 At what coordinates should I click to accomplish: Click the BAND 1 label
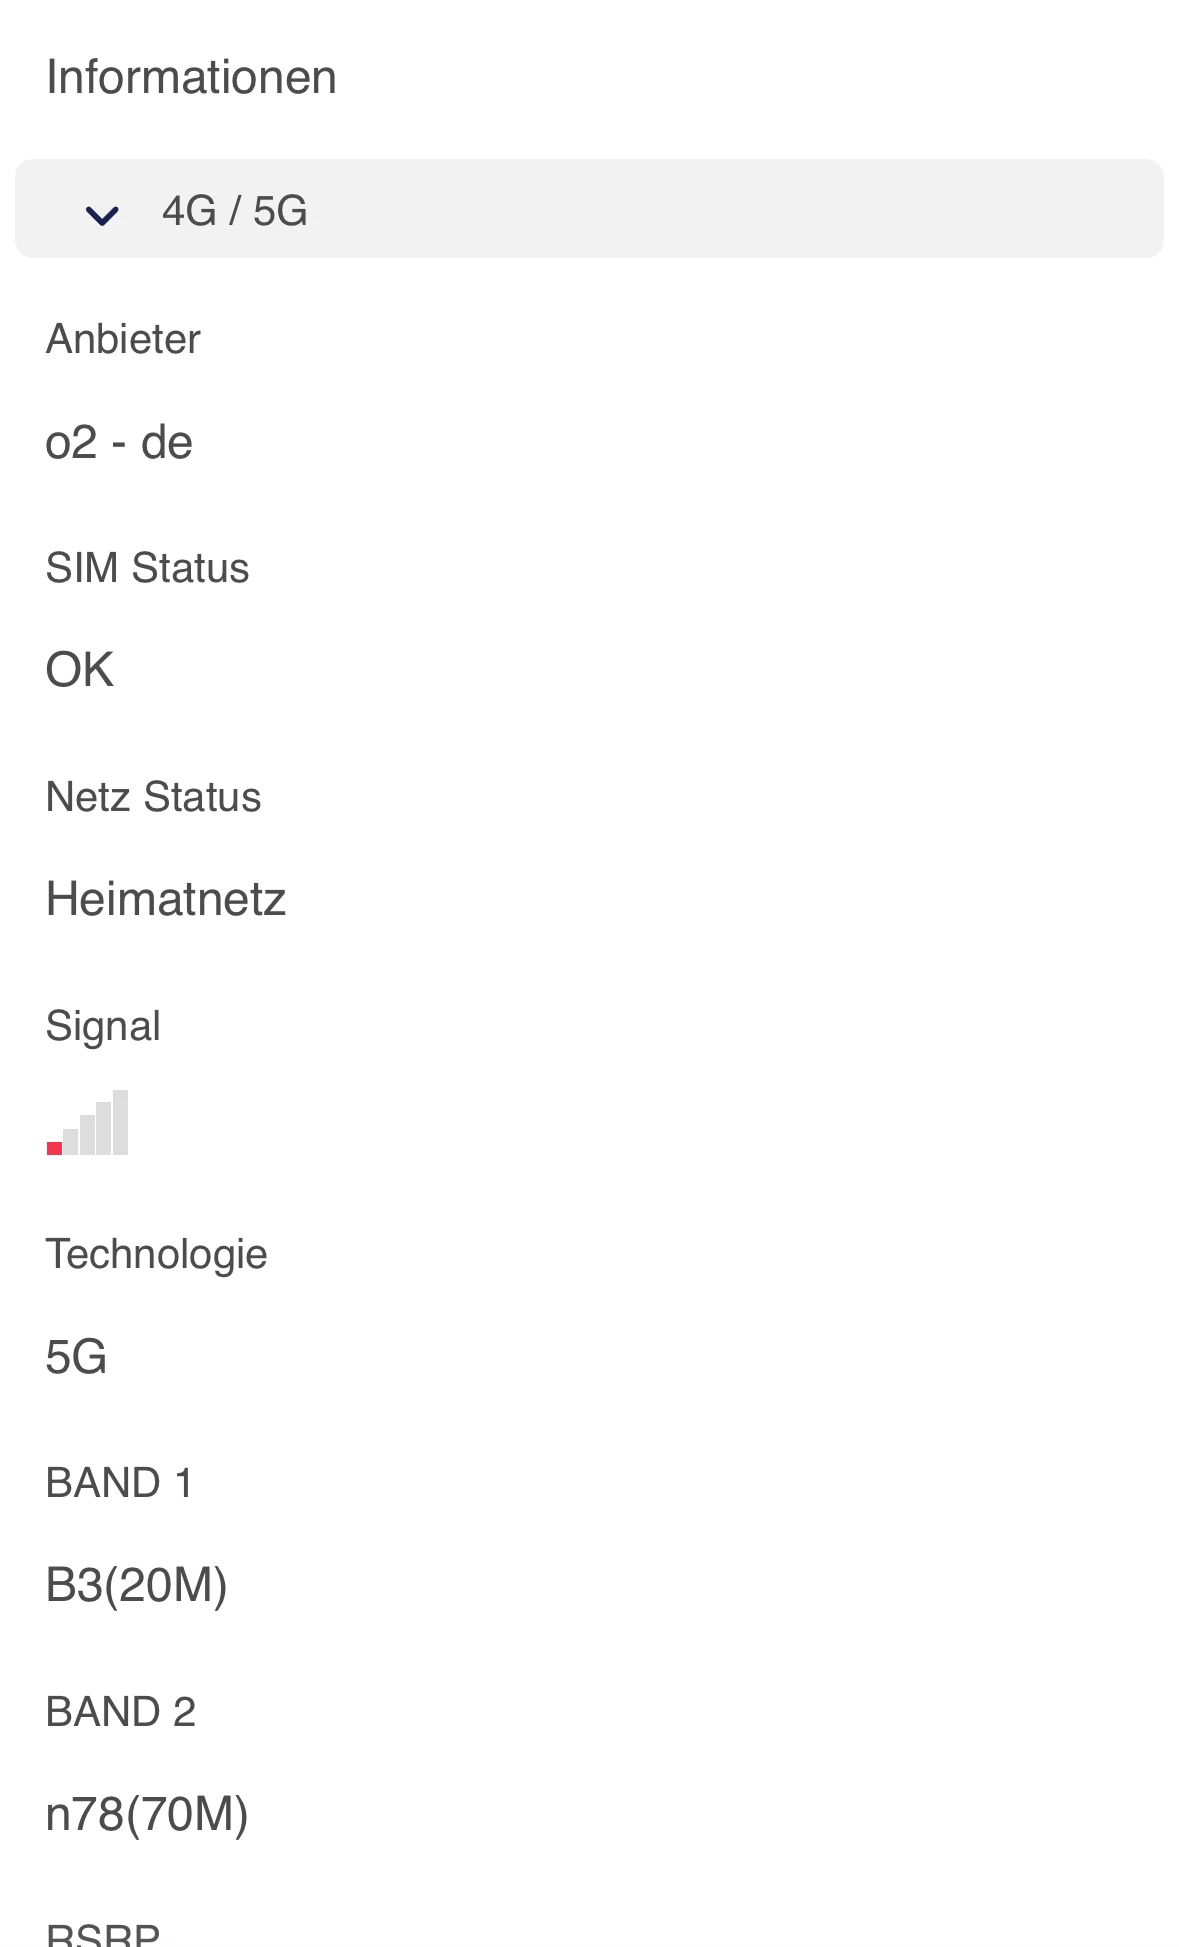[x=119, y=1483]
